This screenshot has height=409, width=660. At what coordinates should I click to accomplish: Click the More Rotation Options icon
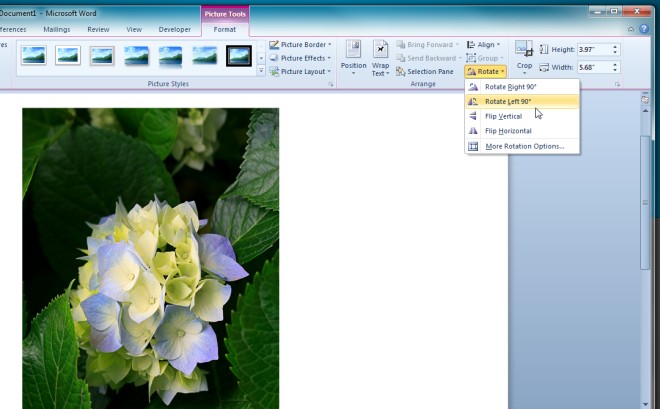[474, 146]
